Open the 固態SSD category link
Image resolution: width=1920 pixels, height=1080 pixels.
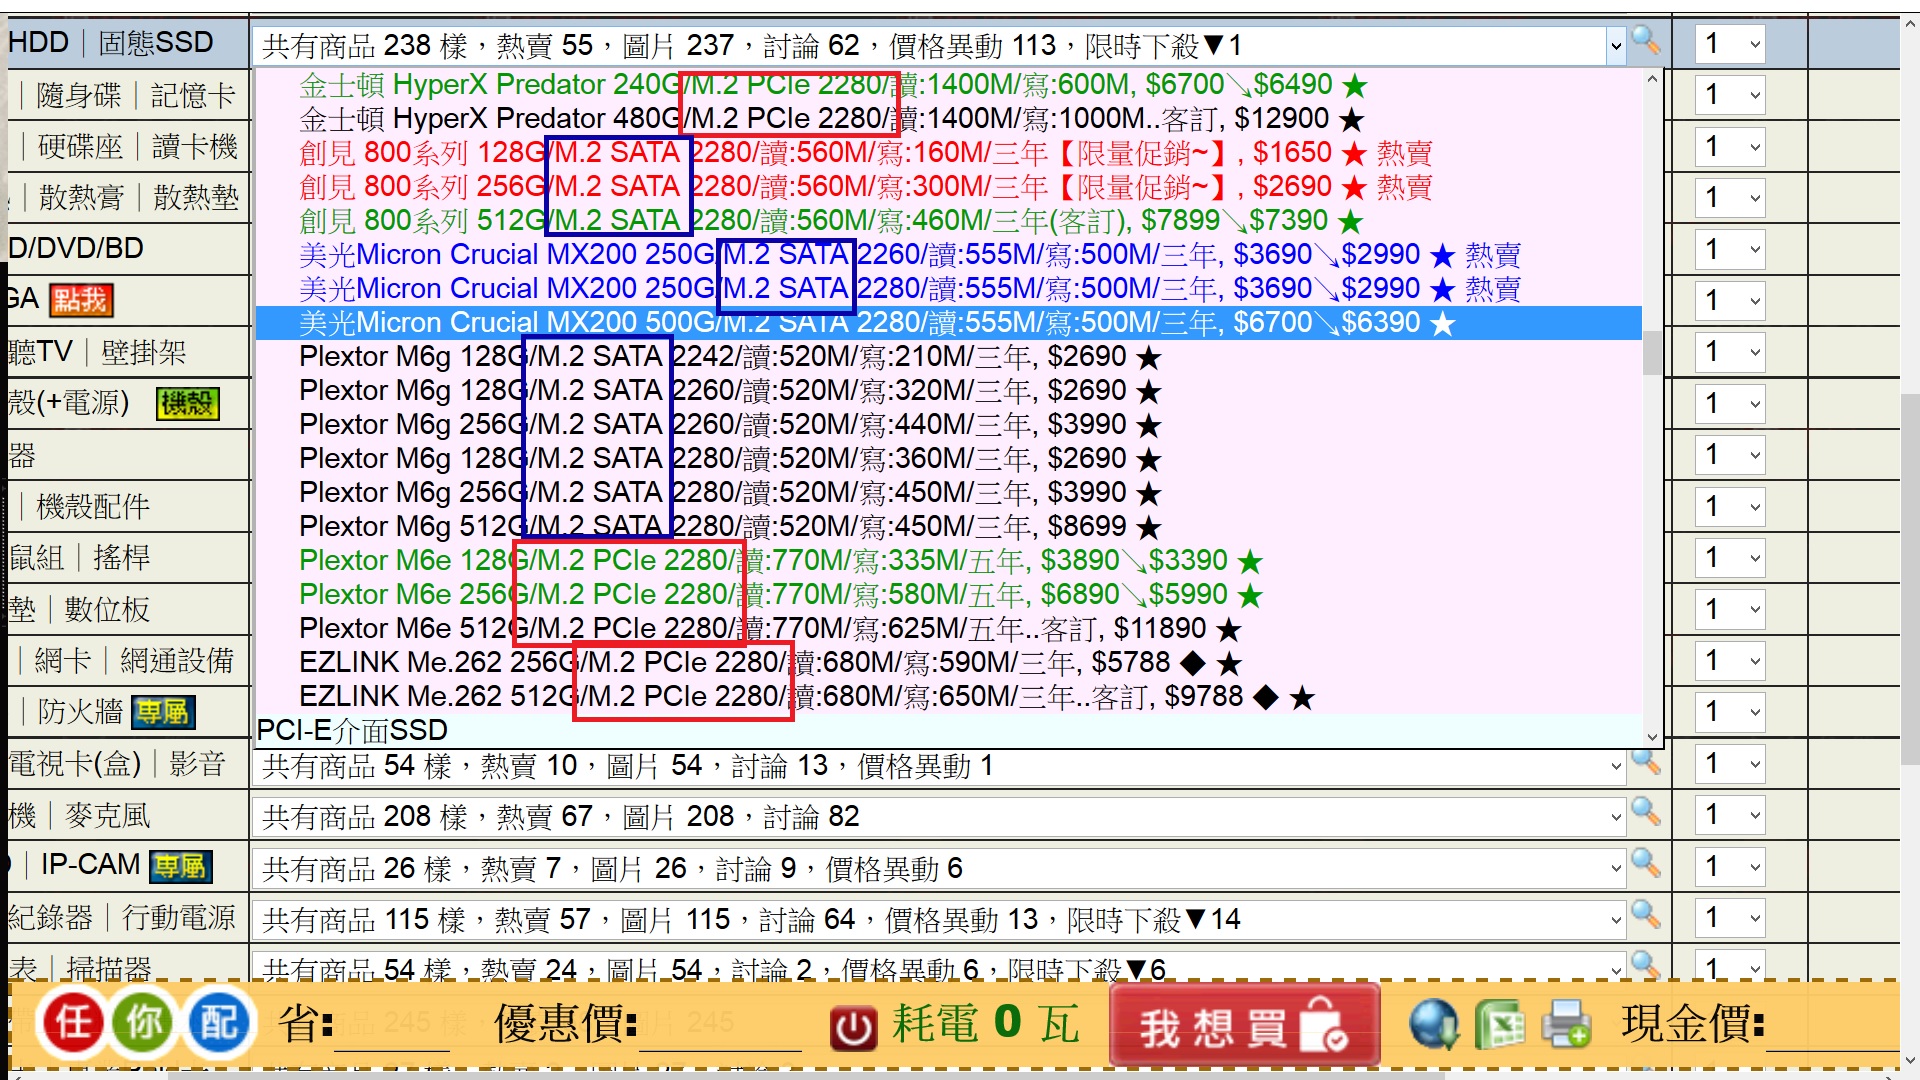[156, 43]
